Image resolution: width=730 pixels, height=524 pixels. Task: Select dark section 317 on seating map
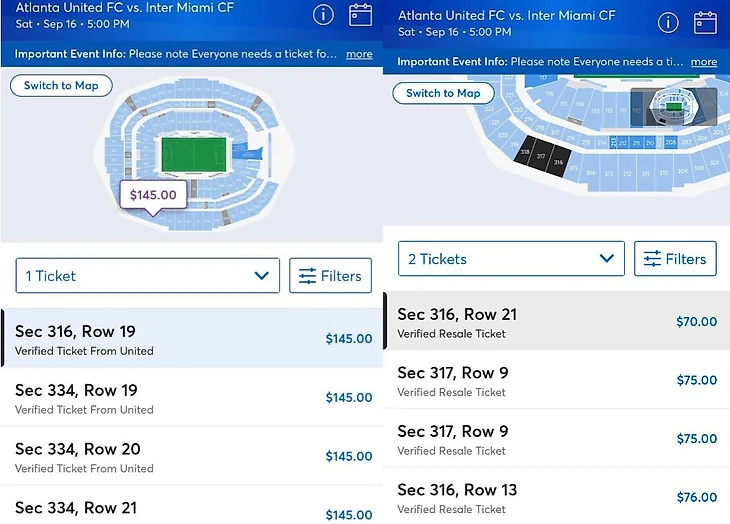pos(541,157)
